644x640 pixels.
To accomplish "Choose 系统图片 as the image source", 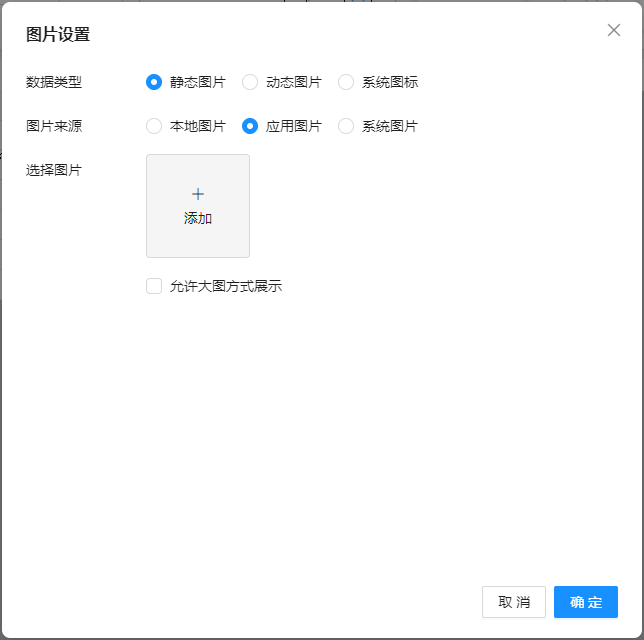I will [346, 126].
